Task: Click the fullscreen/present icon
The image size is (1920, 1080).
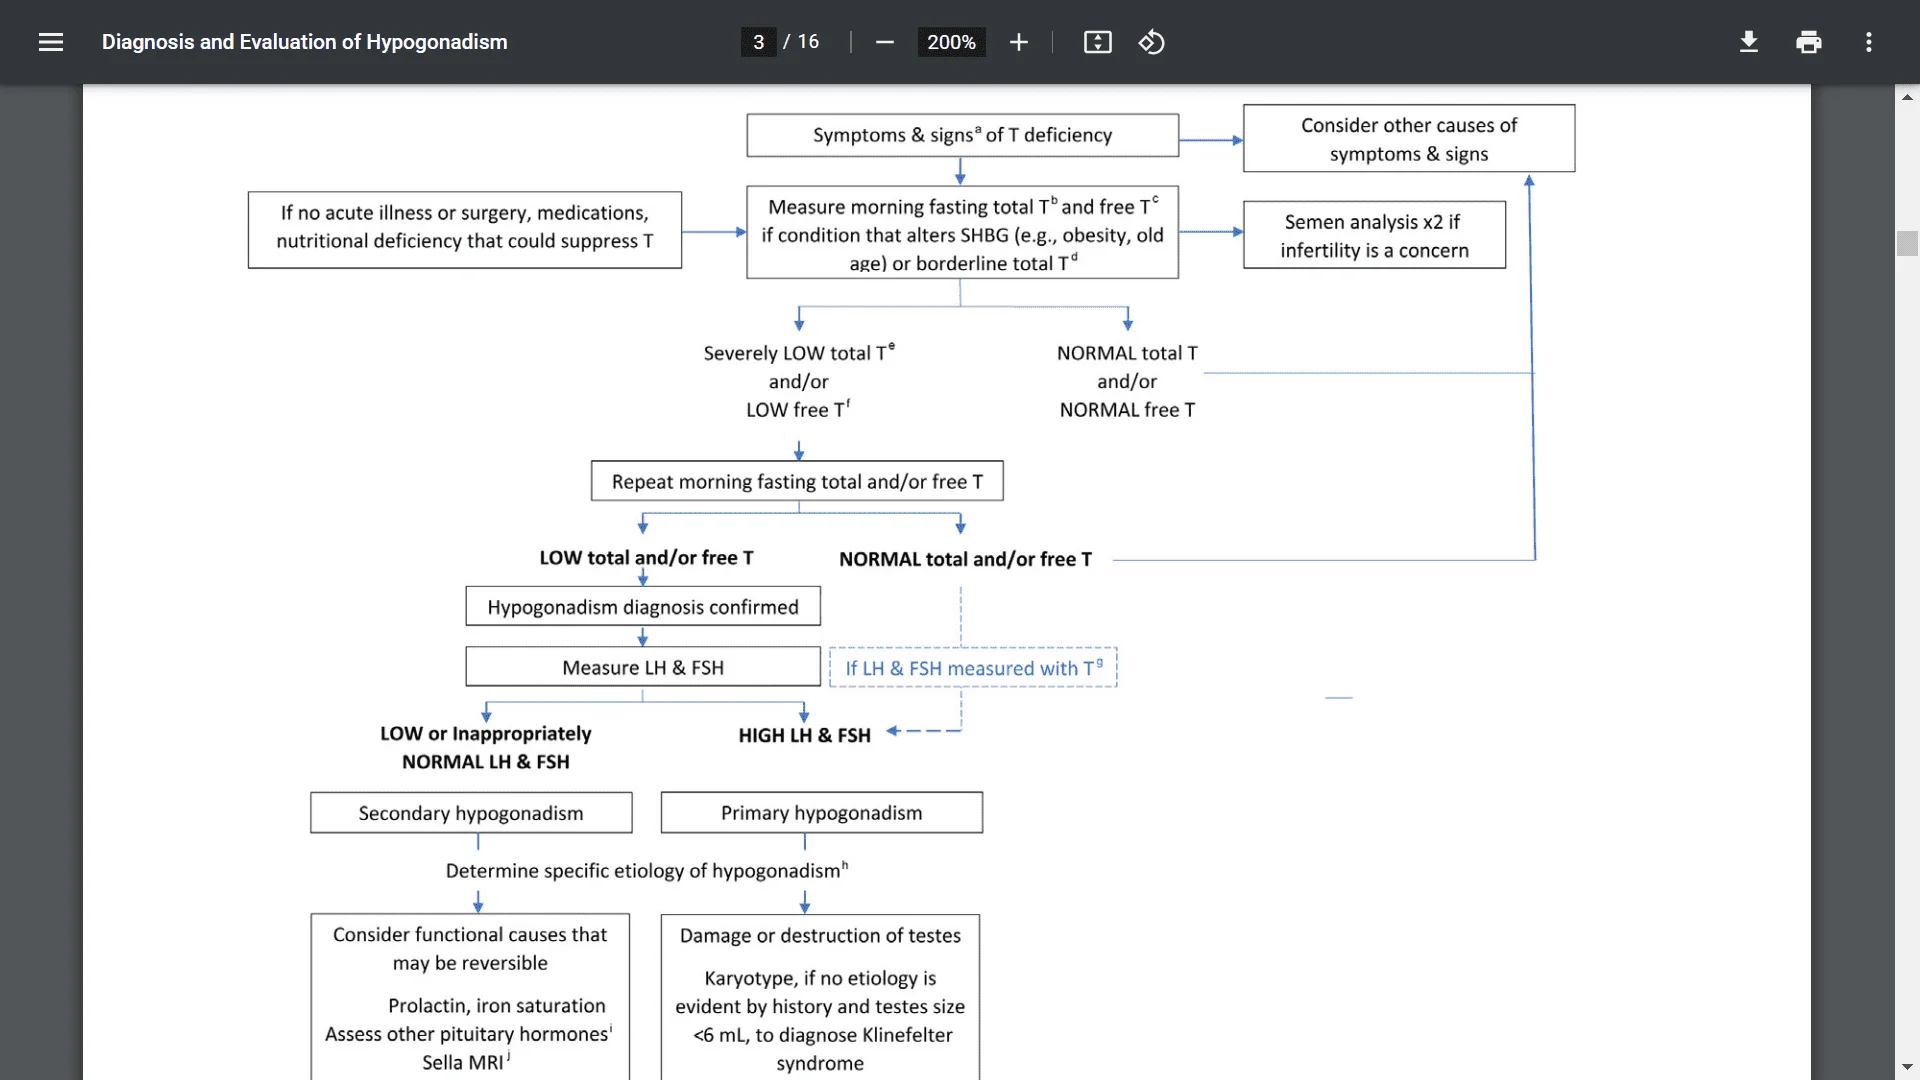Action: tap(1097, 42)
